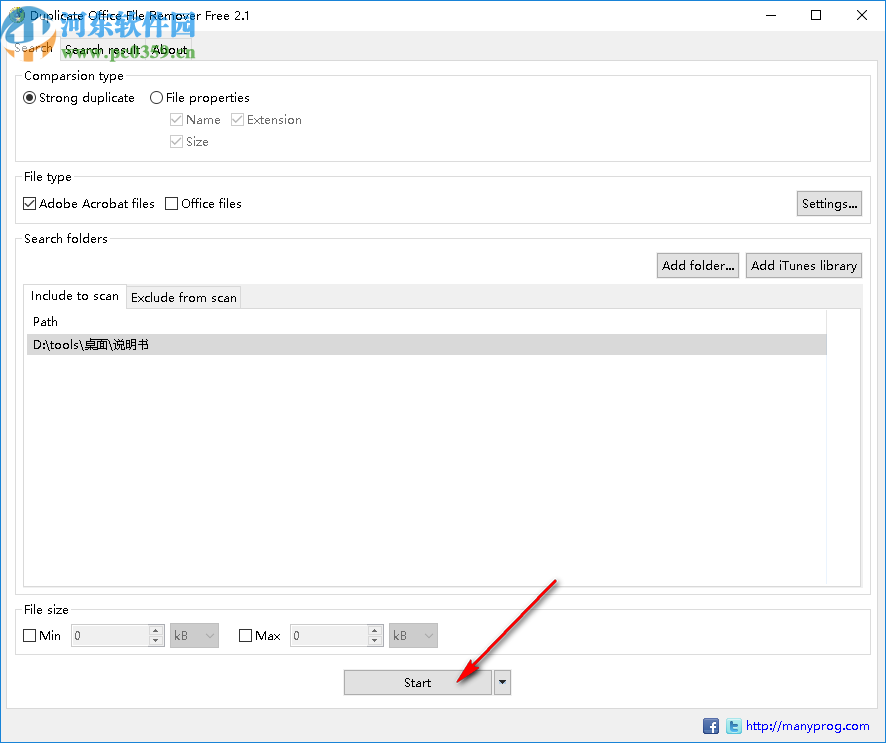886x743 pixels.
Task: Switch to the Exclude from scan tab
Action: [x=183, y=297]
